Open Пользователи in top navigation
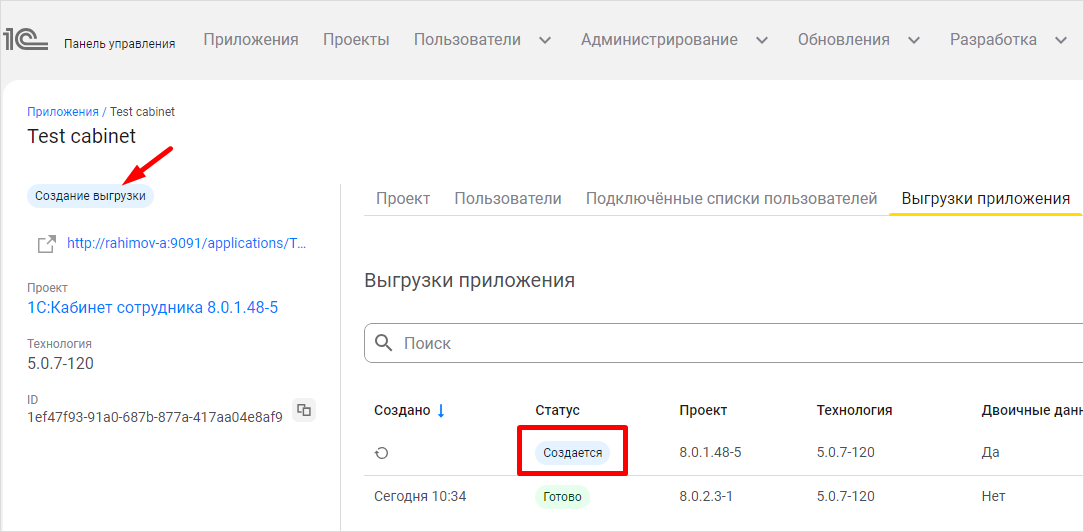This screenshot has width=1084, height=532. (467, 40)
